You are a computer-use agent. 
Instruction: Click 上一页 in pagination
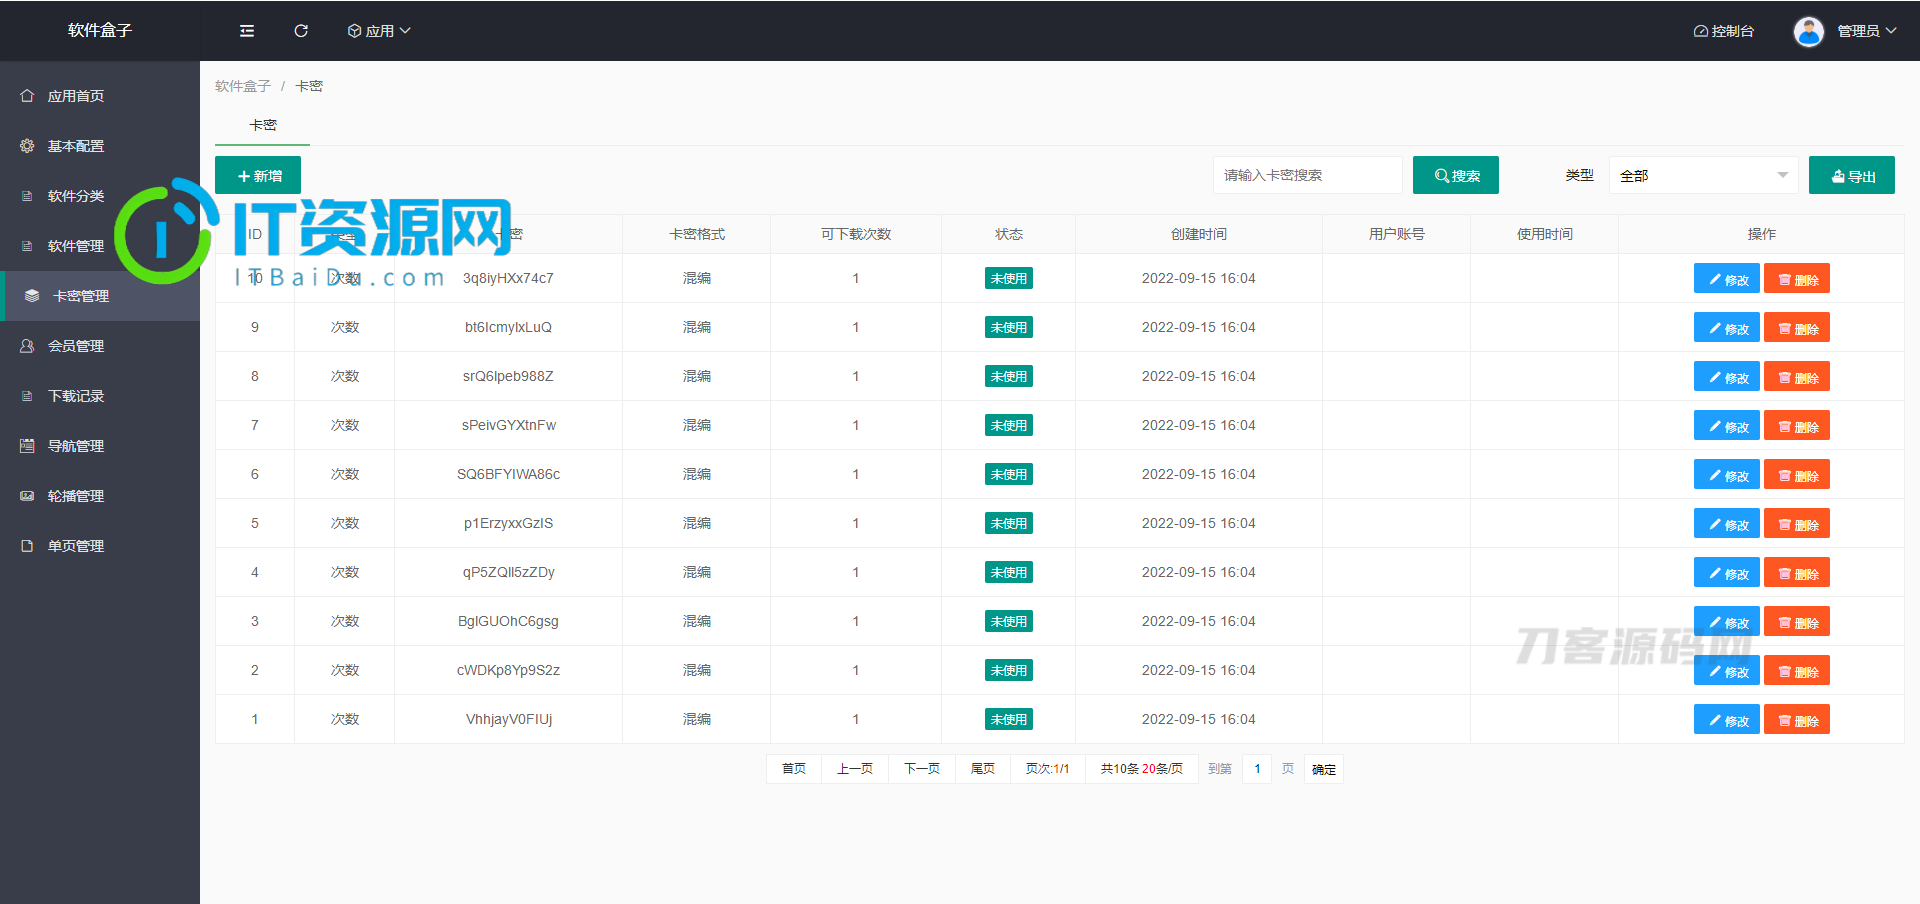coord(855,769)
